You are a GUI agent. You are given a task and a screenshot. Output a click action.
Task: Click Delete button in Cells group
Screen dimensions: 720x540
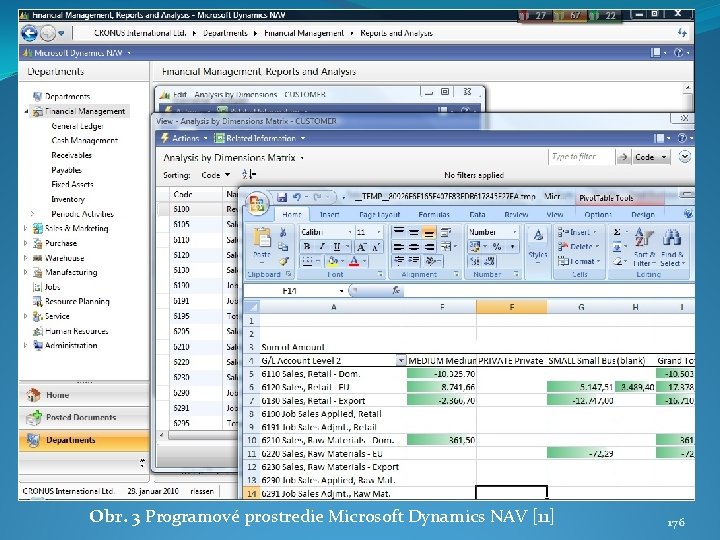coord(579,247)
